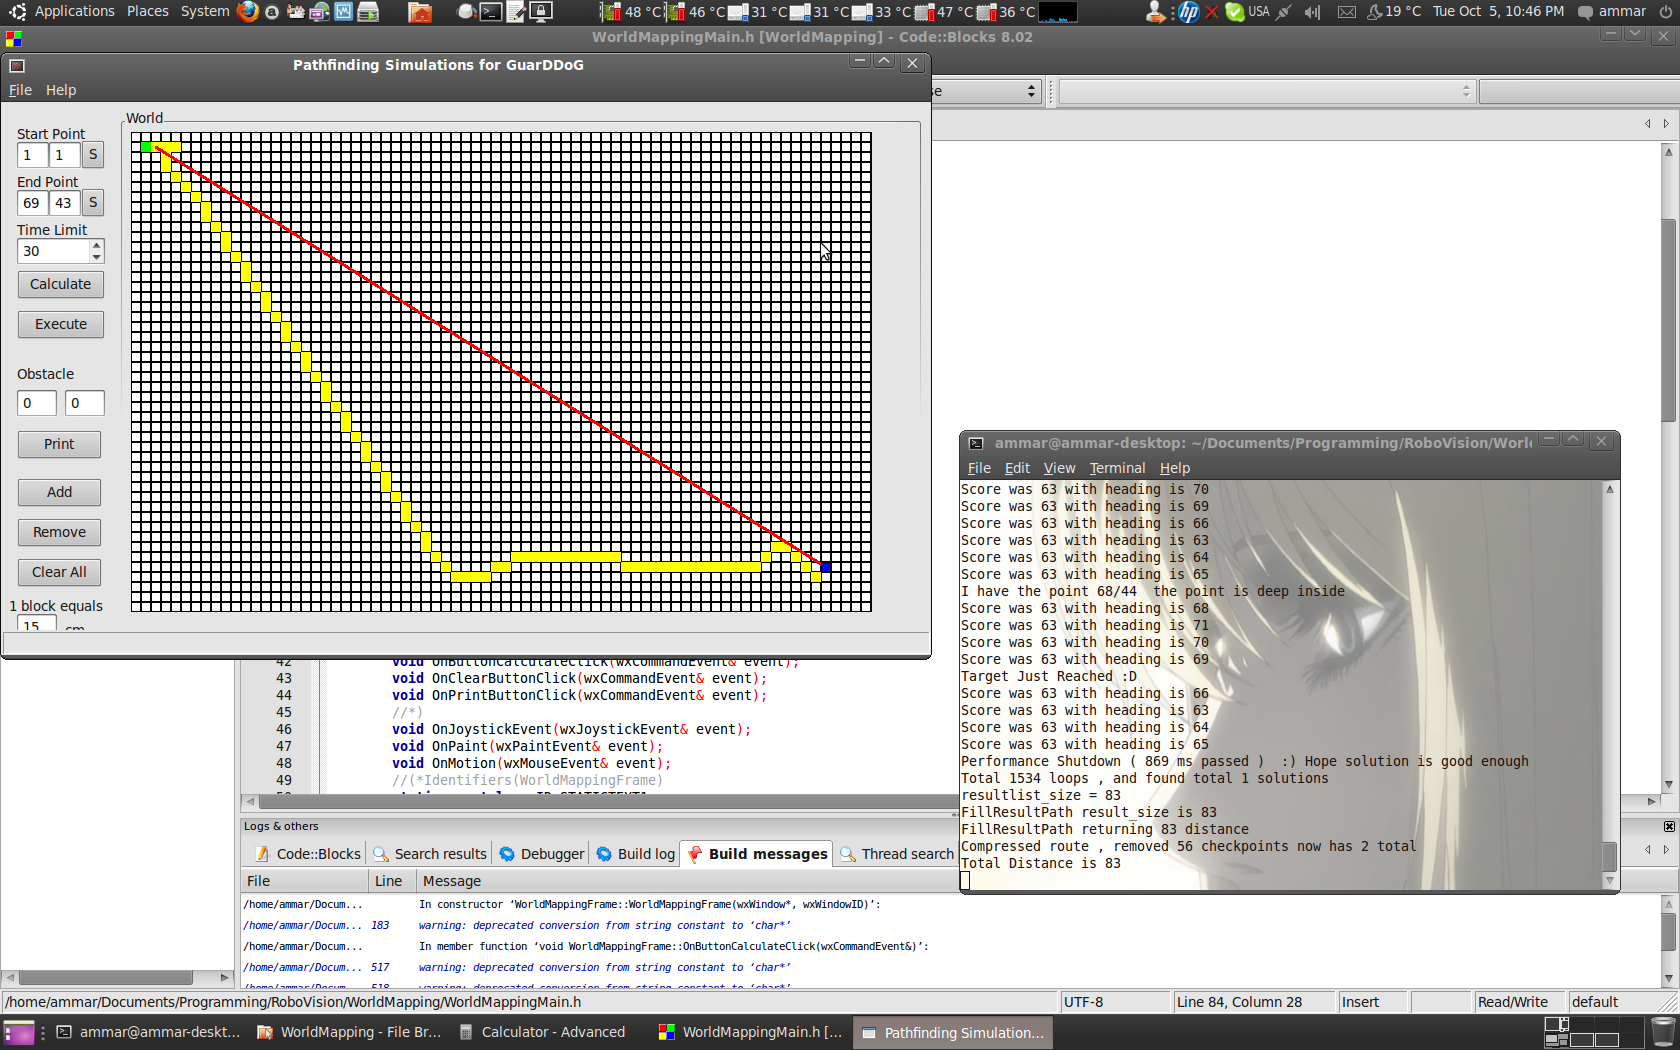This screenshot has height=1050, width=1680.
Task: Click the Ubuntu logo main menu icon
Action: [x=17, y=12]
